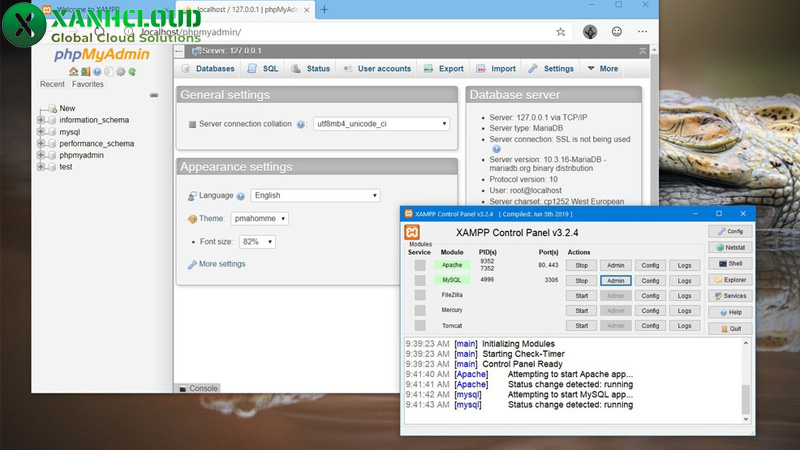
Task: Click the log out door icon in phpMyAdmin
Action: (85, 71)
